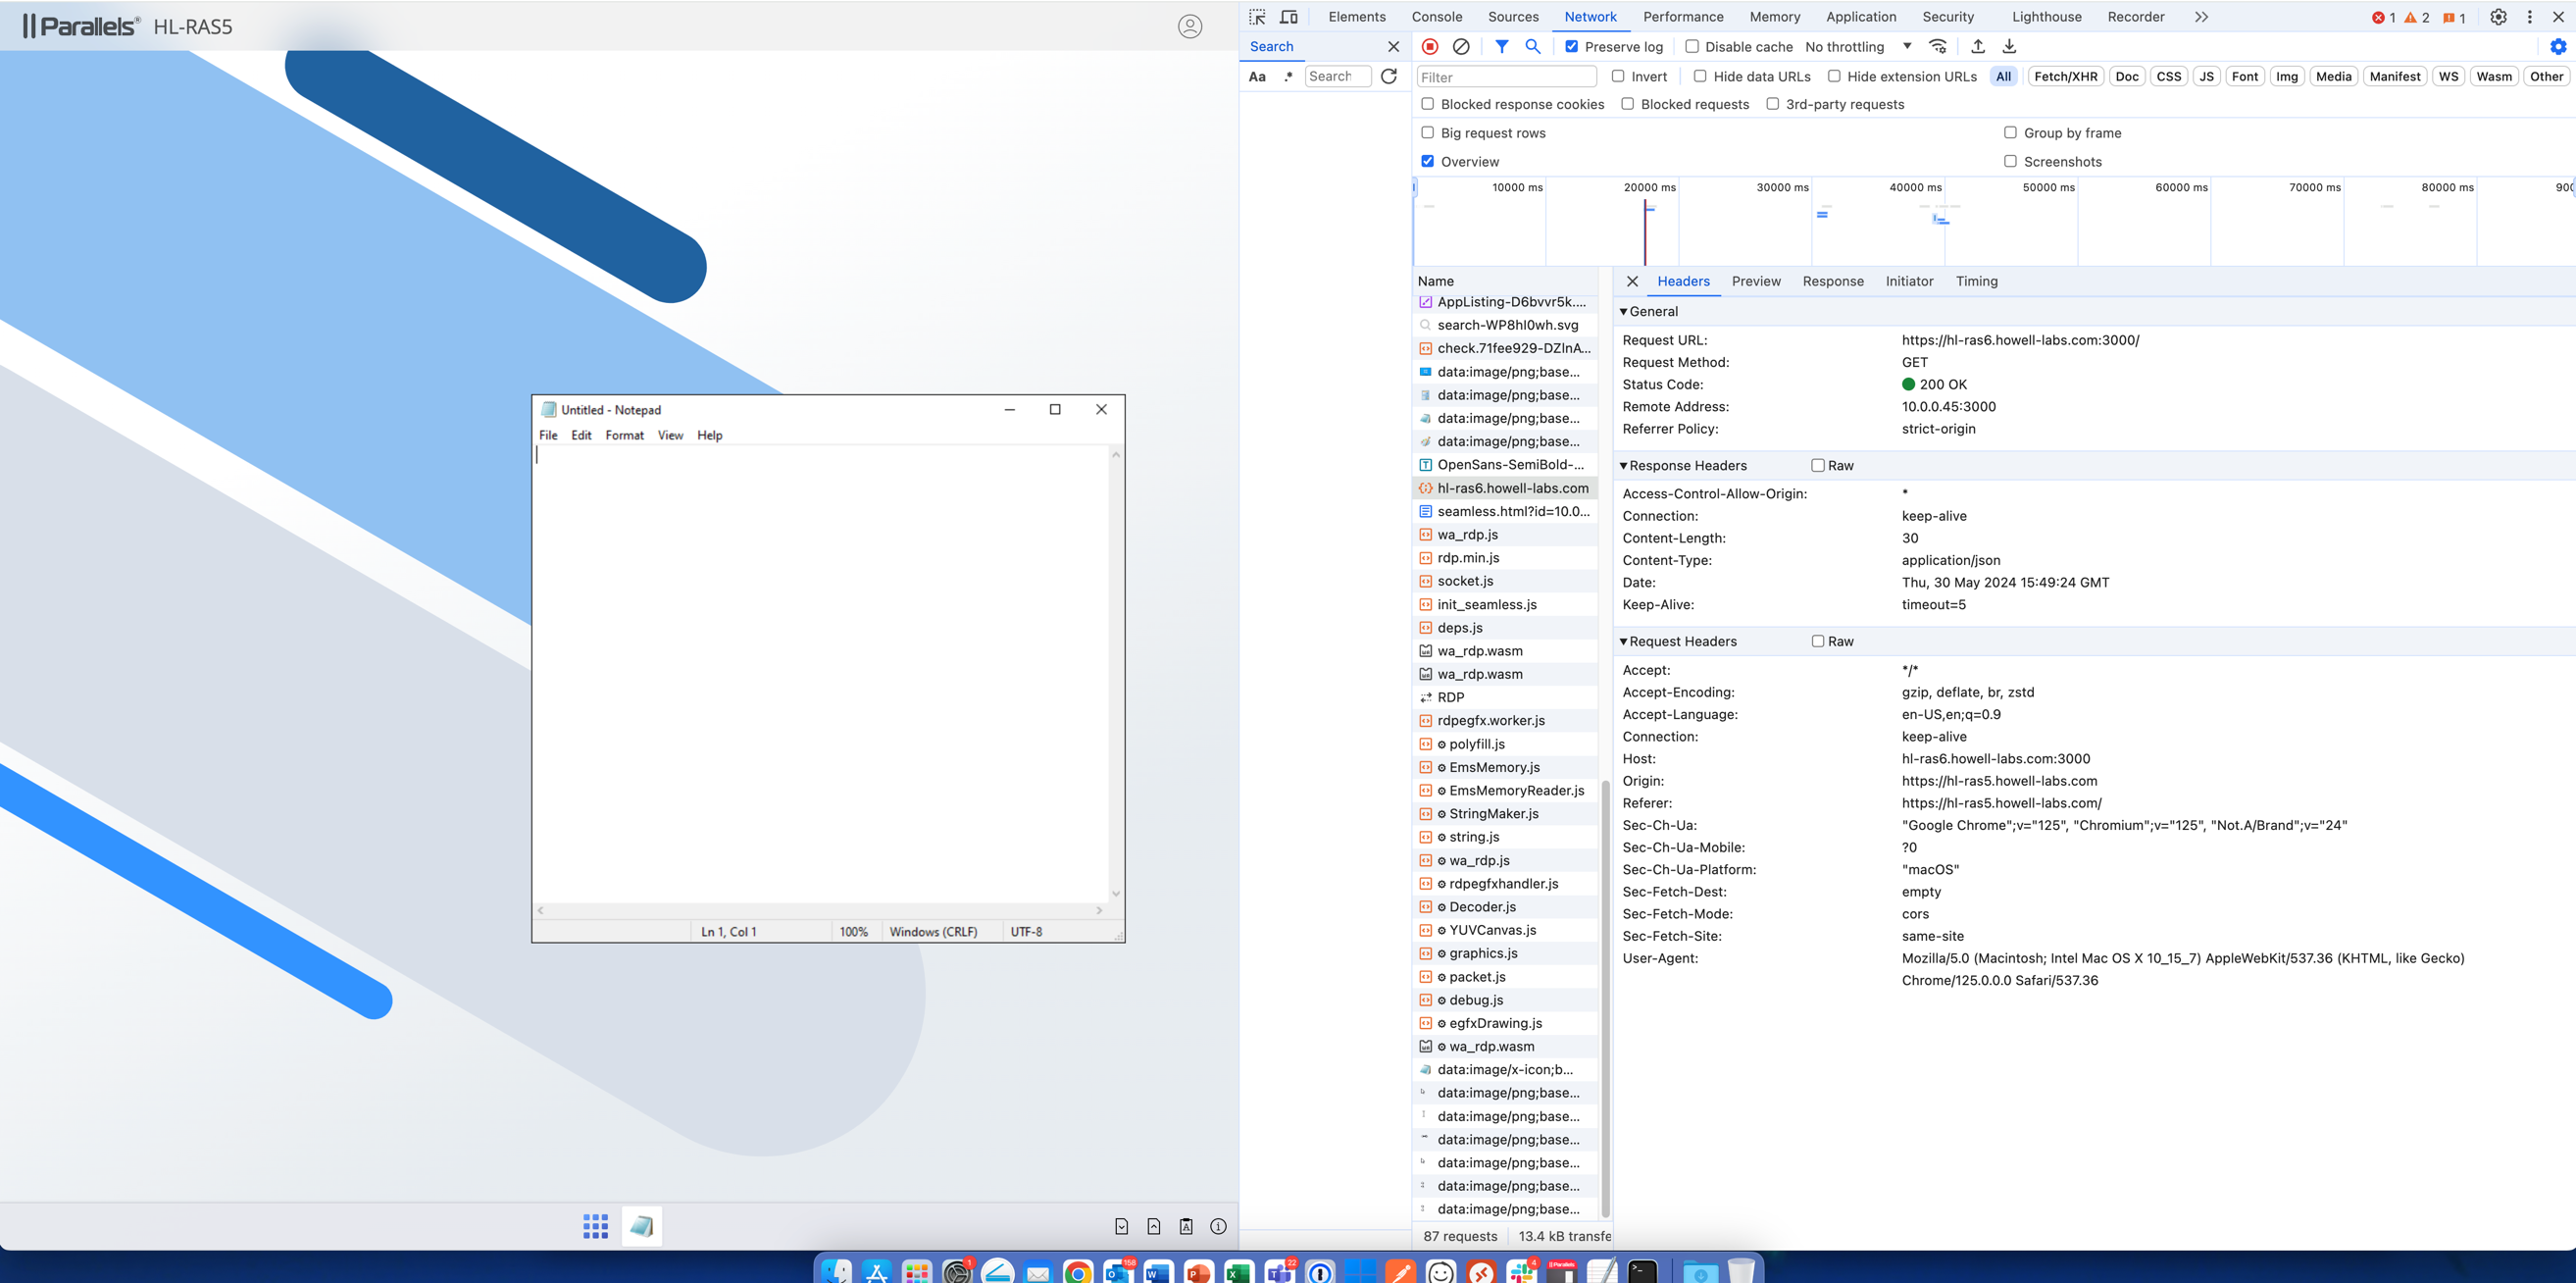This screenshot has height=1283, width=2576.
Task: Select the wa_rdp.js request
Action: click(x=1467, y=535)
